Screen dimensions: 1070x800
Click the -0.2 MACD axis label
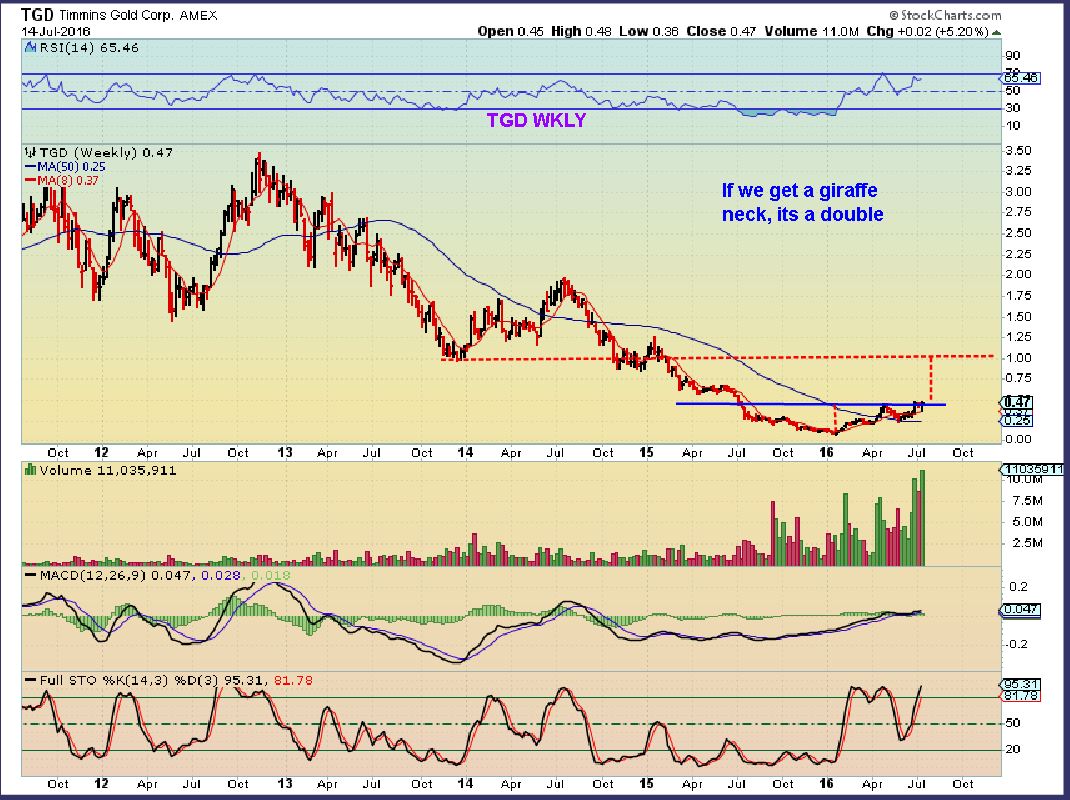pyautogui.click(x=1017, y=644)
